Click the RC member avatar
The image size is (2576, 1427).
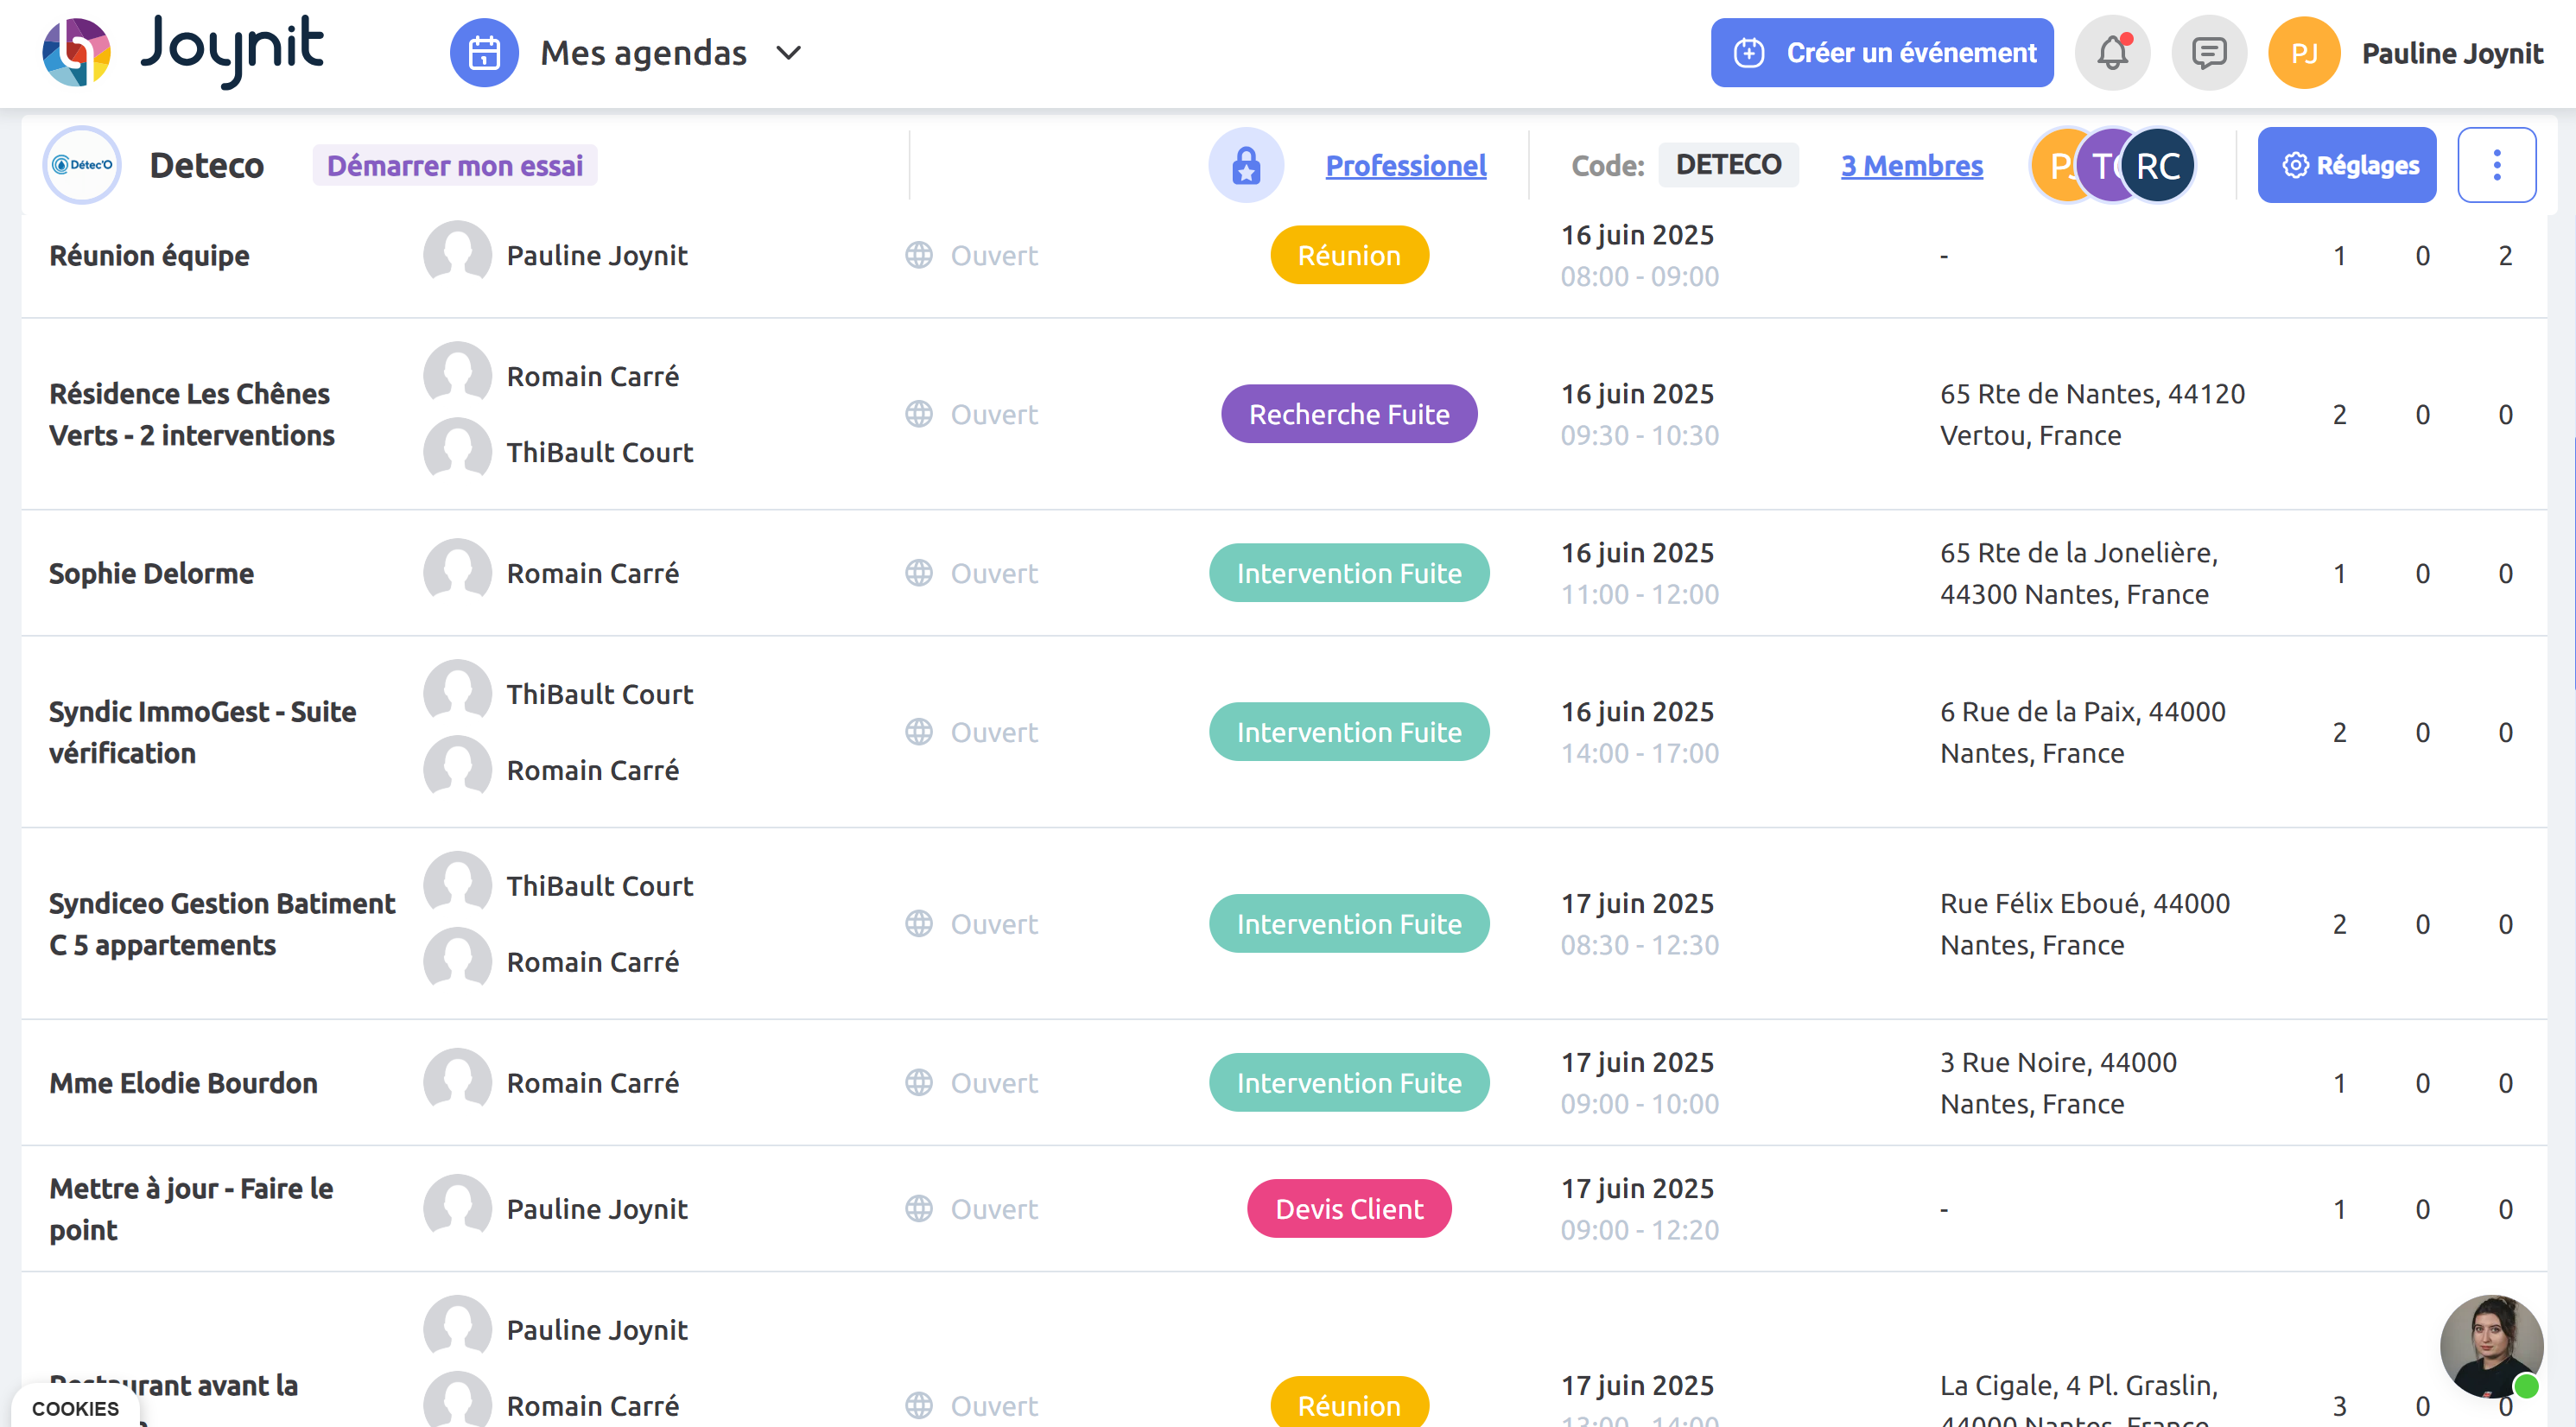[2158, 165]
